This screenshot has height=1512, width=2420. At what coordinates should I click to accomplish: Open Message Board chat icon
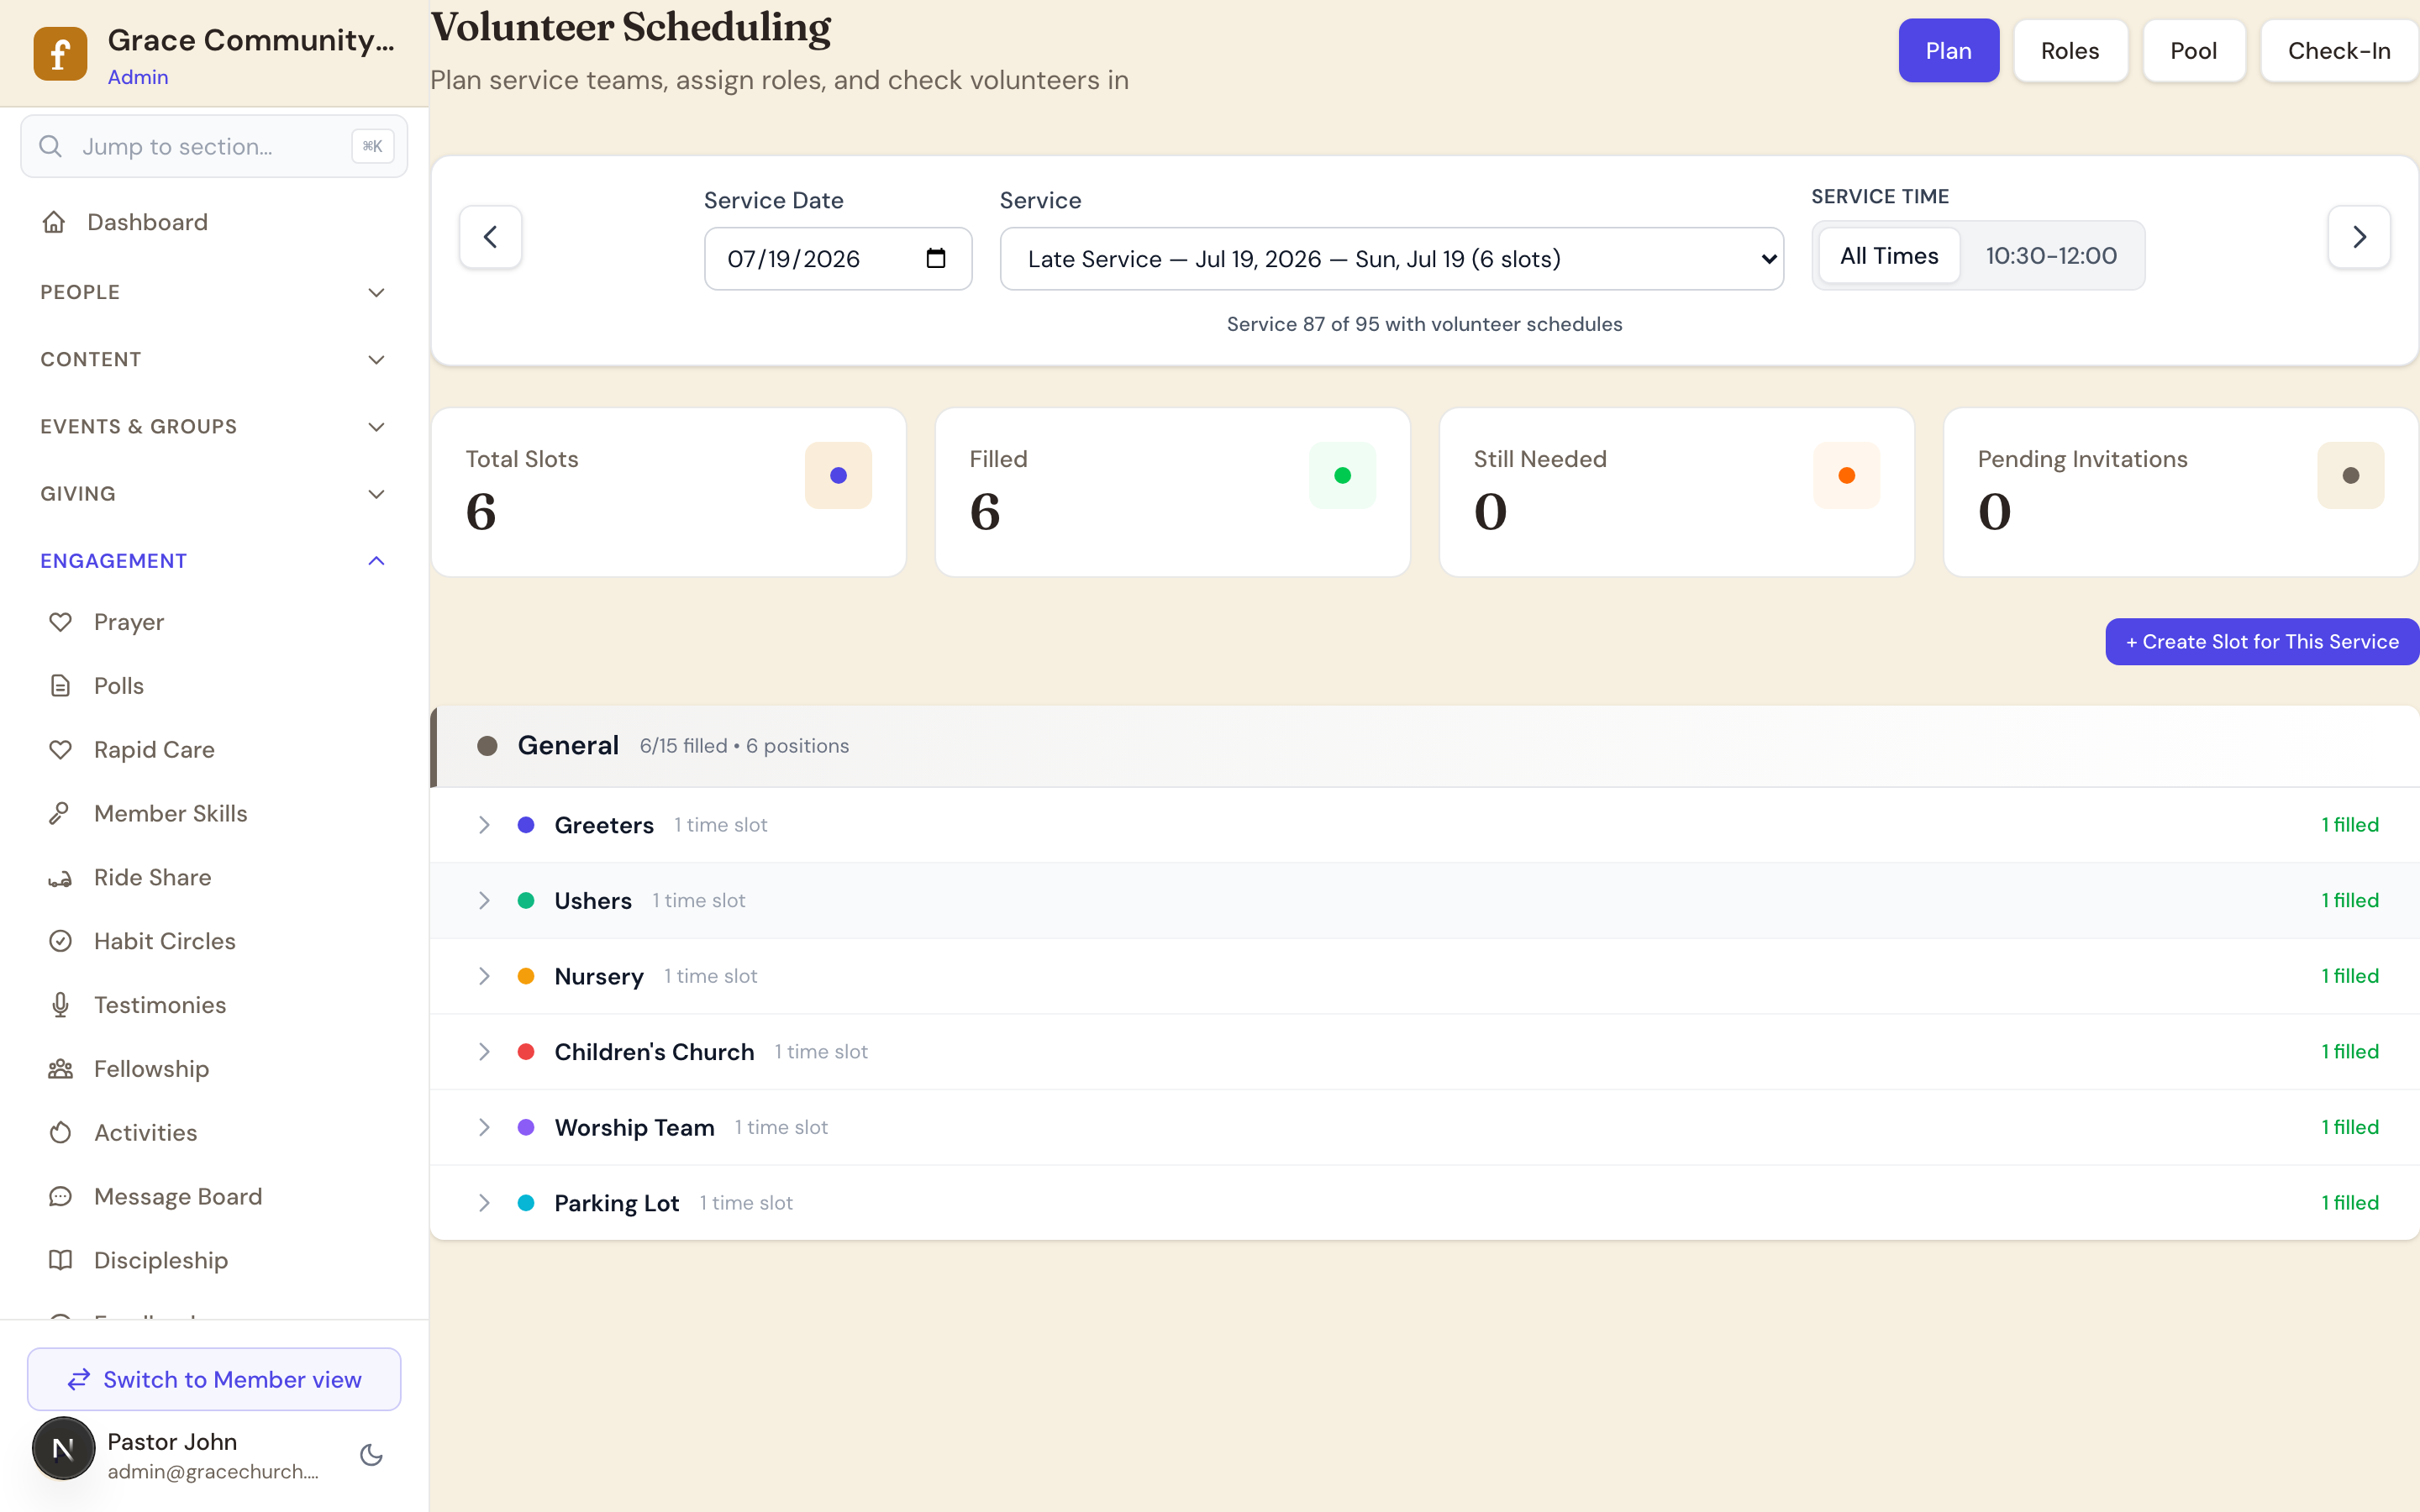tap(61, 1197)
